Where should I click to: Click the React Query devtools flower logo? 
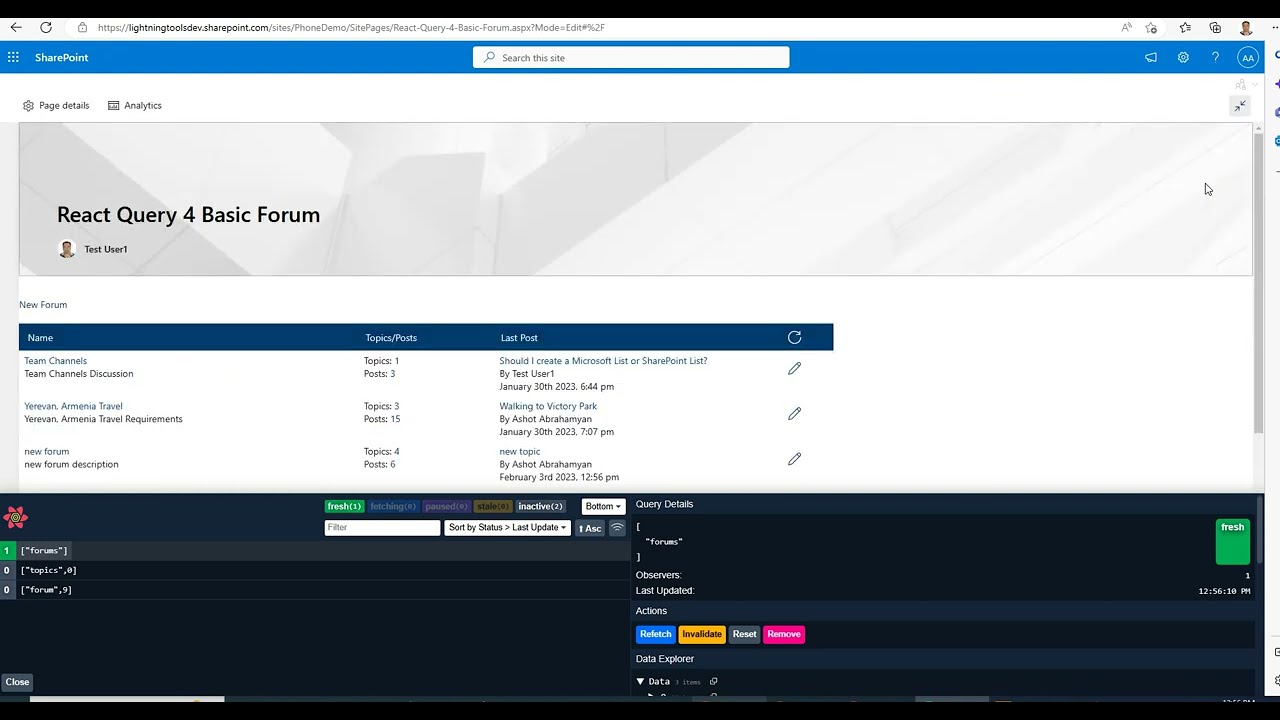pos(15,517)
